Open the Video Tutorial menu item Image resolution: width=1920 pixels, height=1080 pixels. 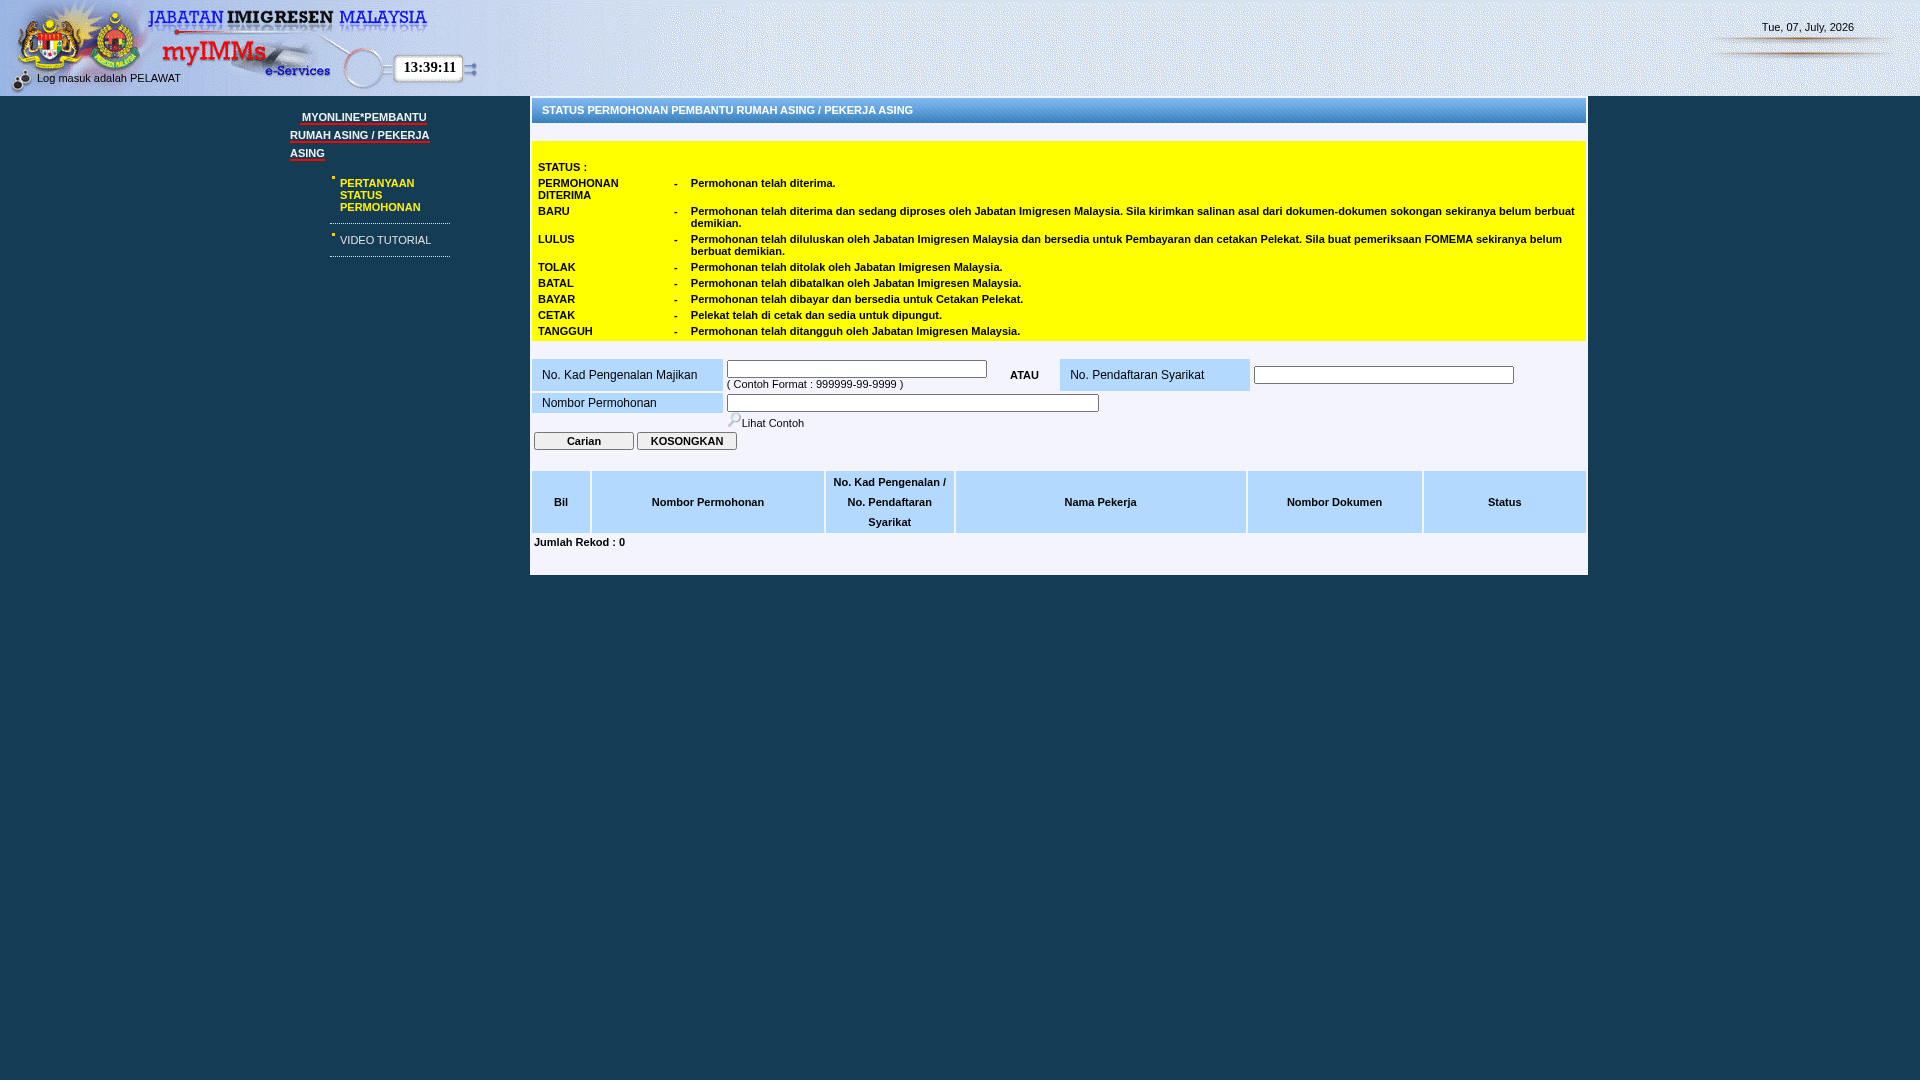coord(385,240)
